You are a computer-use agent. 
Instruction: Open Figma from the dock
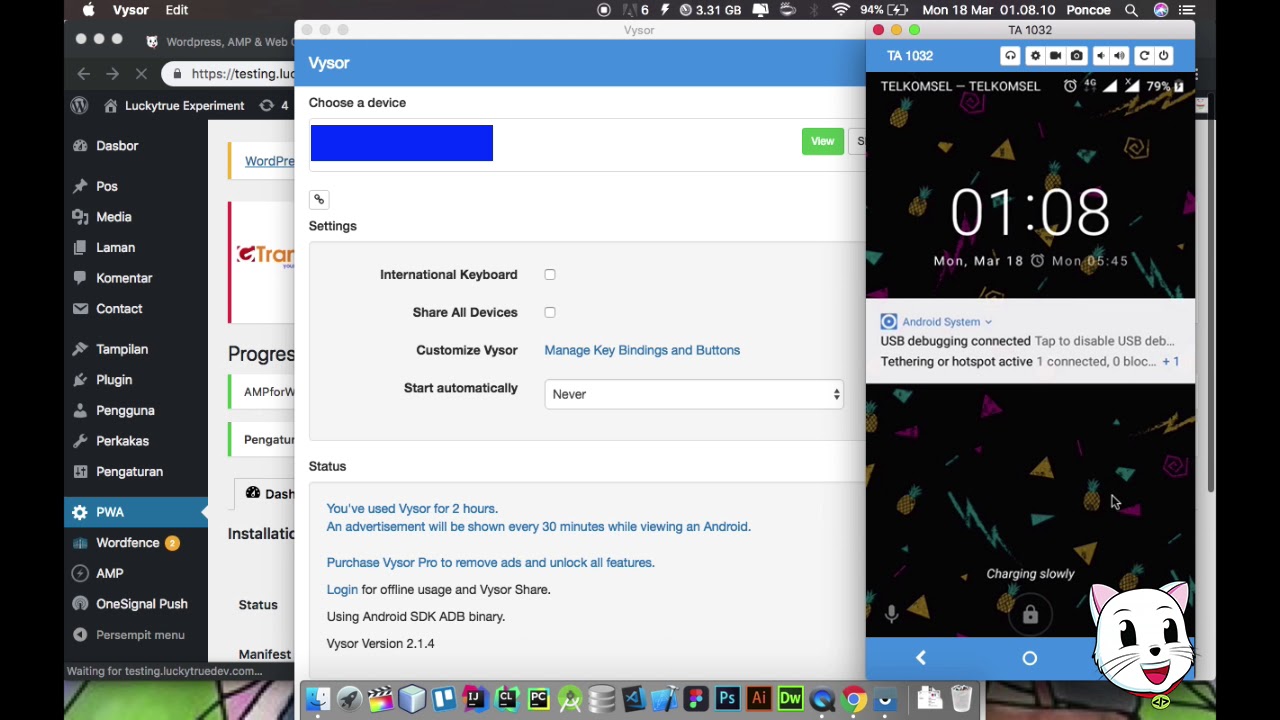[x=696, y=699]
